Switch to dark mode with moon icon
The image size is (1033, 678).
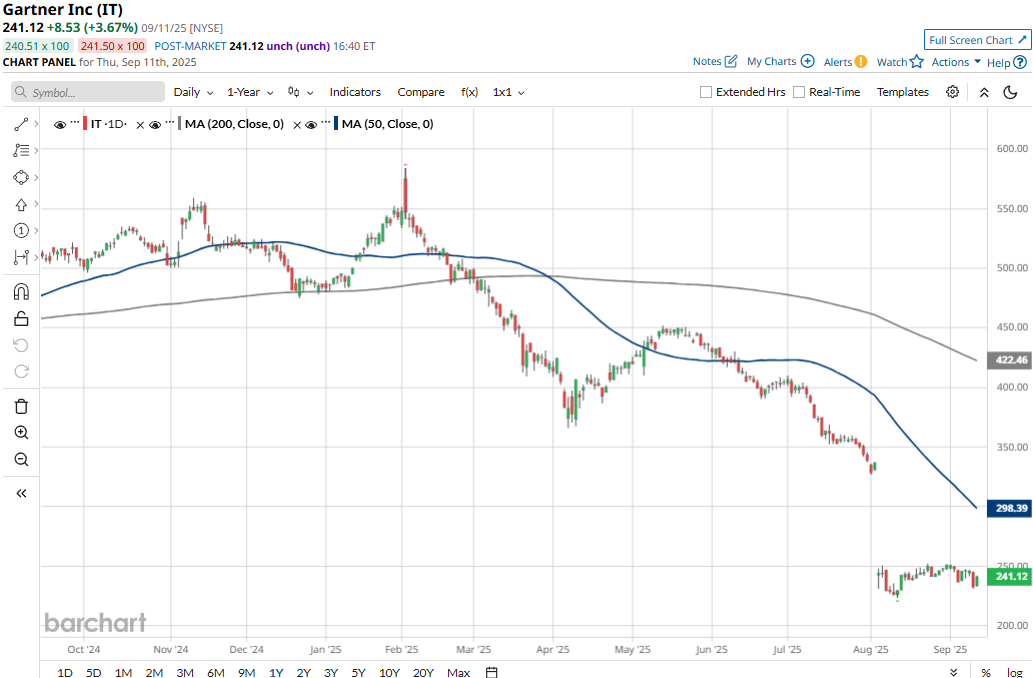tap(1010, 92)
